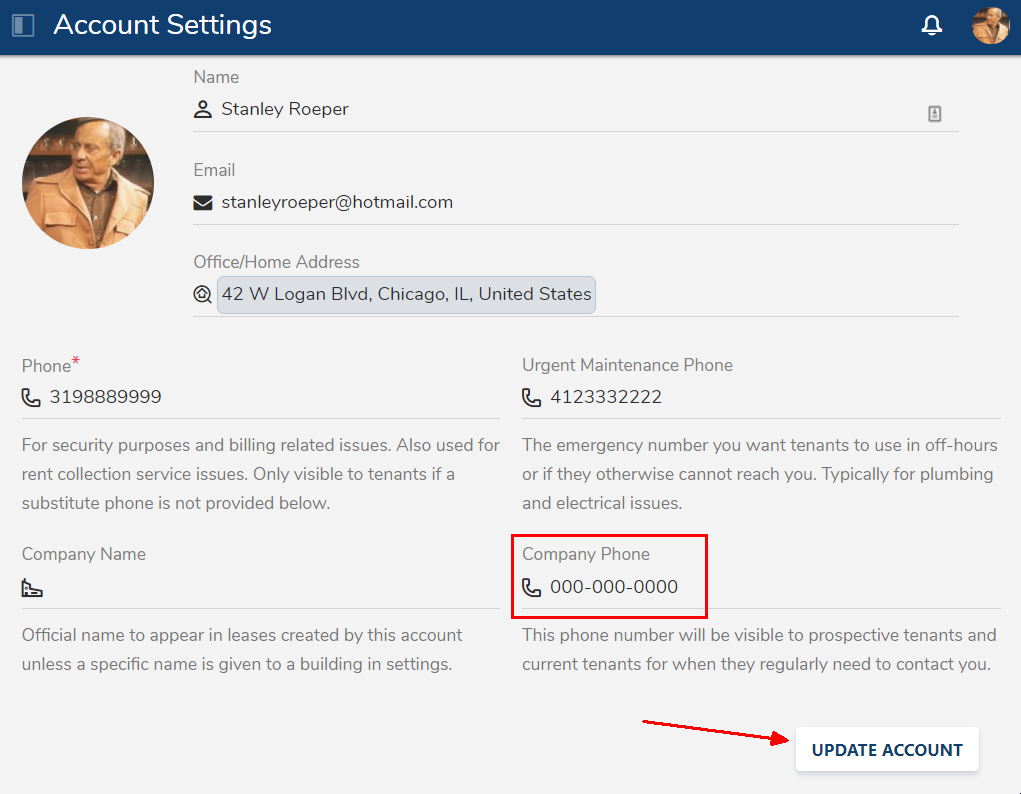Click the envelope icon beside the email
1021x794 pixels.
[203, 203]
